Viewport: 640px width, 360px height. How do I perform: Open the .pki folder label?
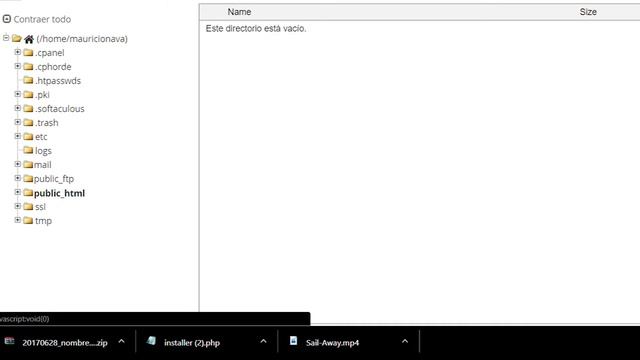[42, 95]
